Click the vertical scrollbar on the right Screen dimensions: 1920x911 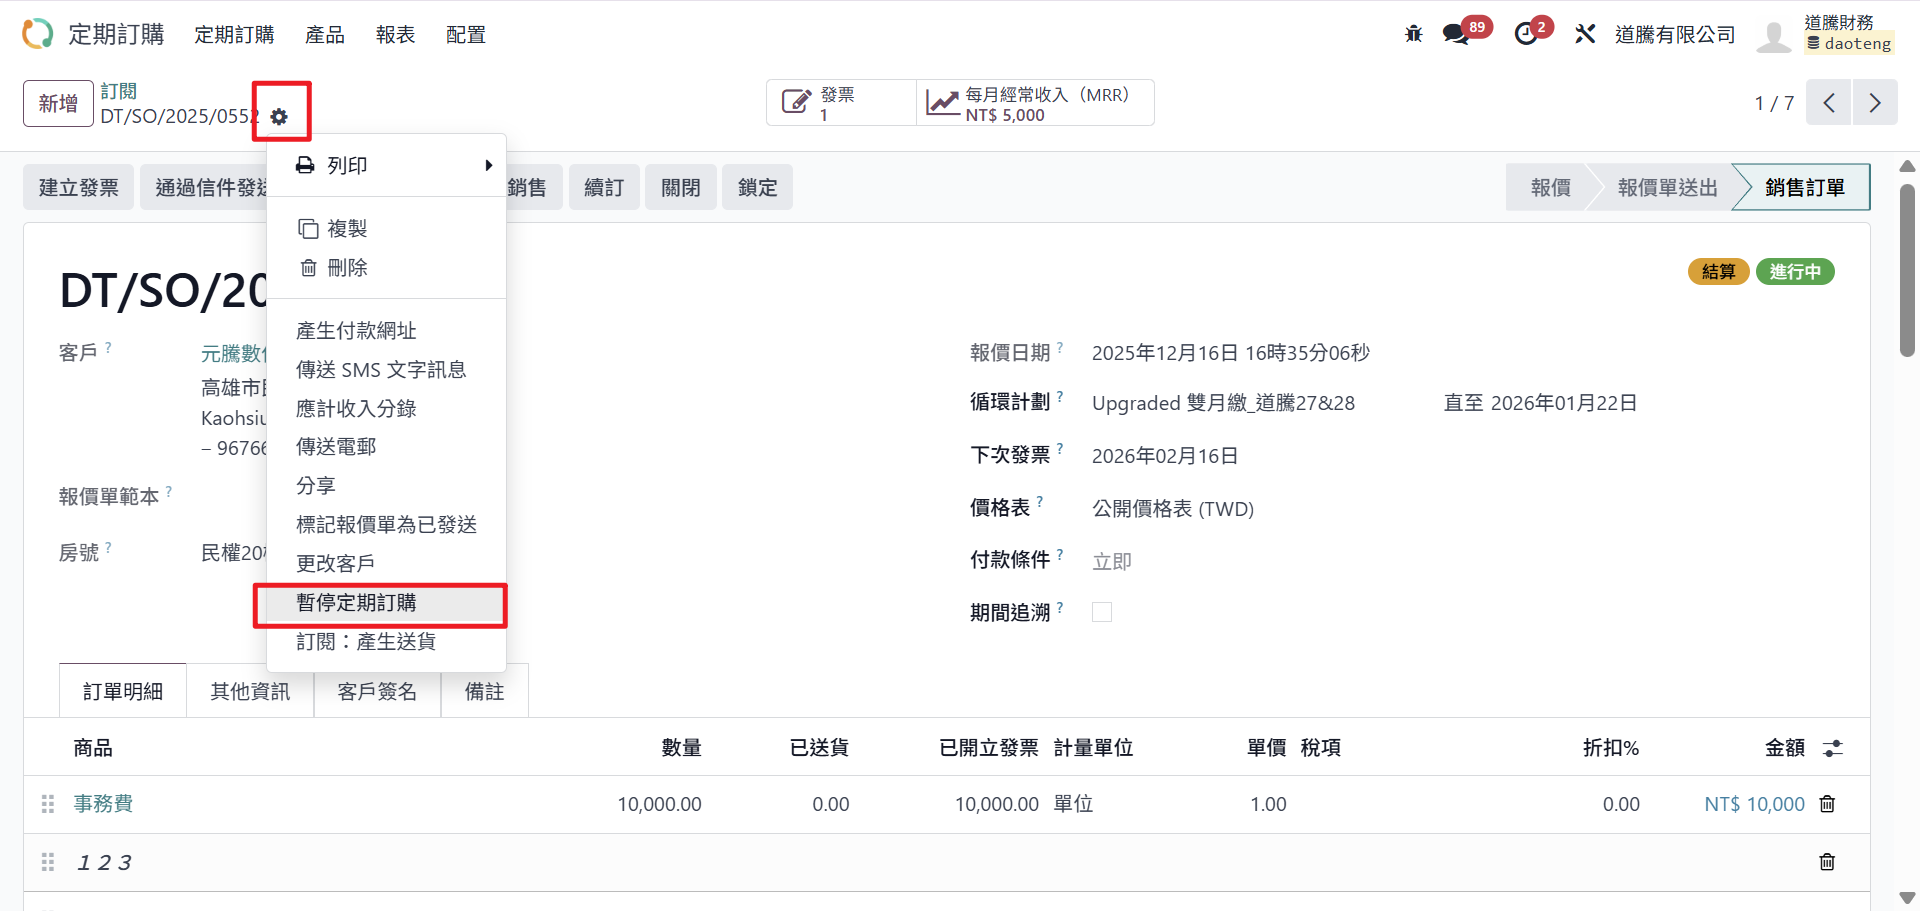1907,270
